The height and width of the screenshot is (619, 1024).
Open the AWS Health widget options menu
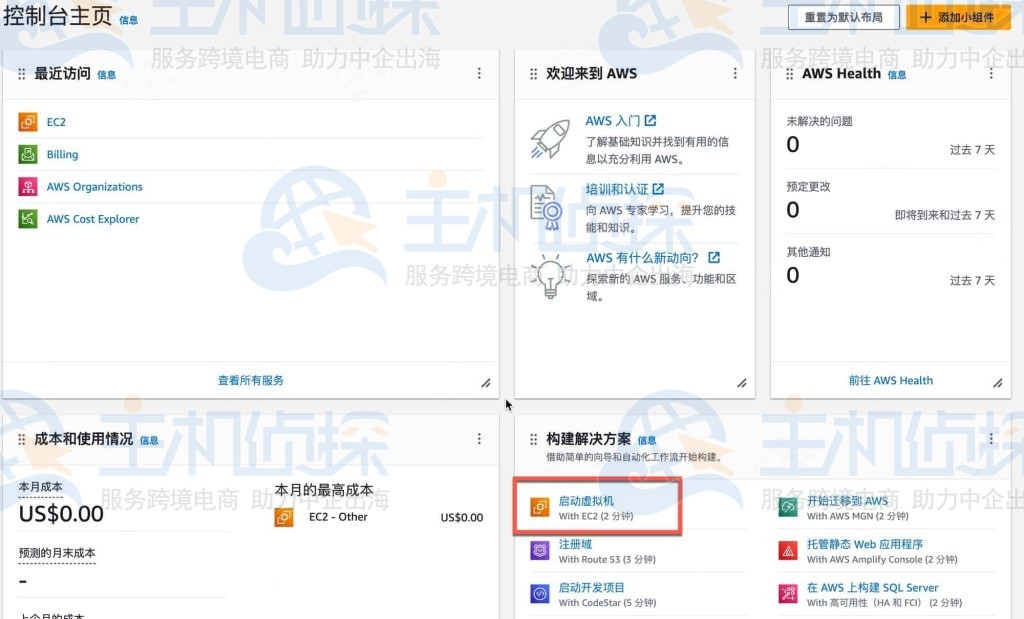(992, 73)
